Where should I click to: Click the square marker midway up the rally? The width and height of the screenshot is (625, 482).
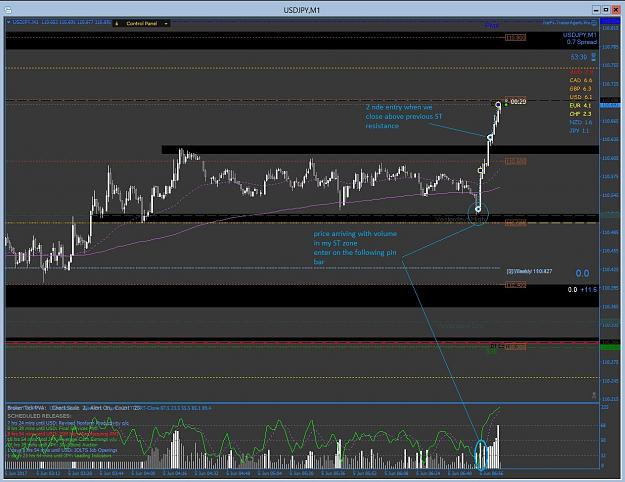pyautogui.click(x=480, y=171)
